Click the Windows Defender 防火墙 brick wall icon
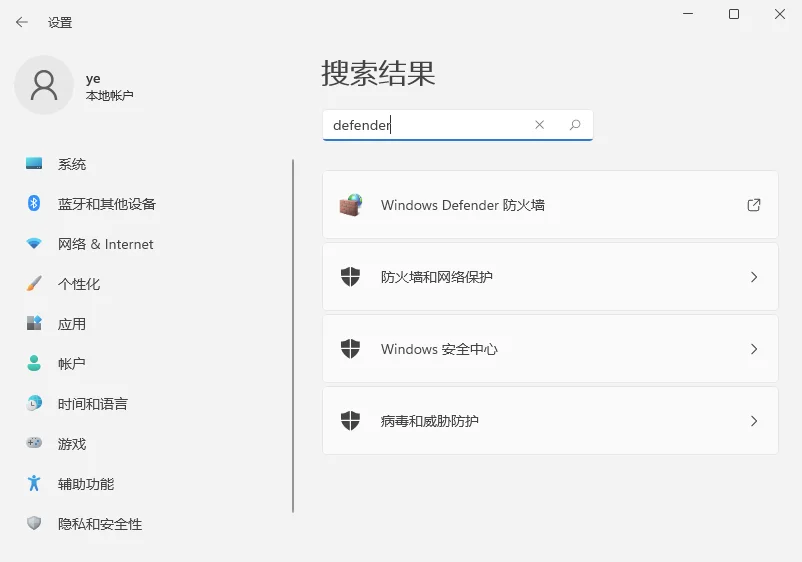 tap(350, 205)
